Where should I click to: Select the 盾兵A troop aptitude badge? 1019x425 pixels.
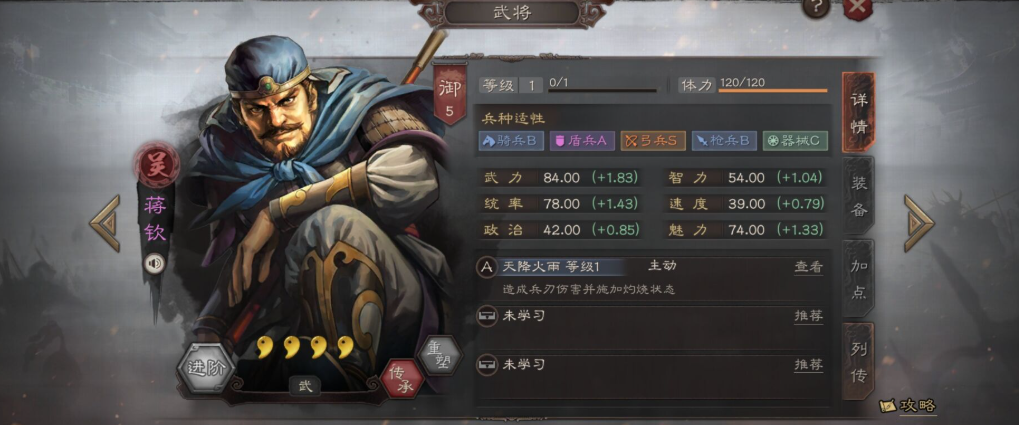[582, 140]
